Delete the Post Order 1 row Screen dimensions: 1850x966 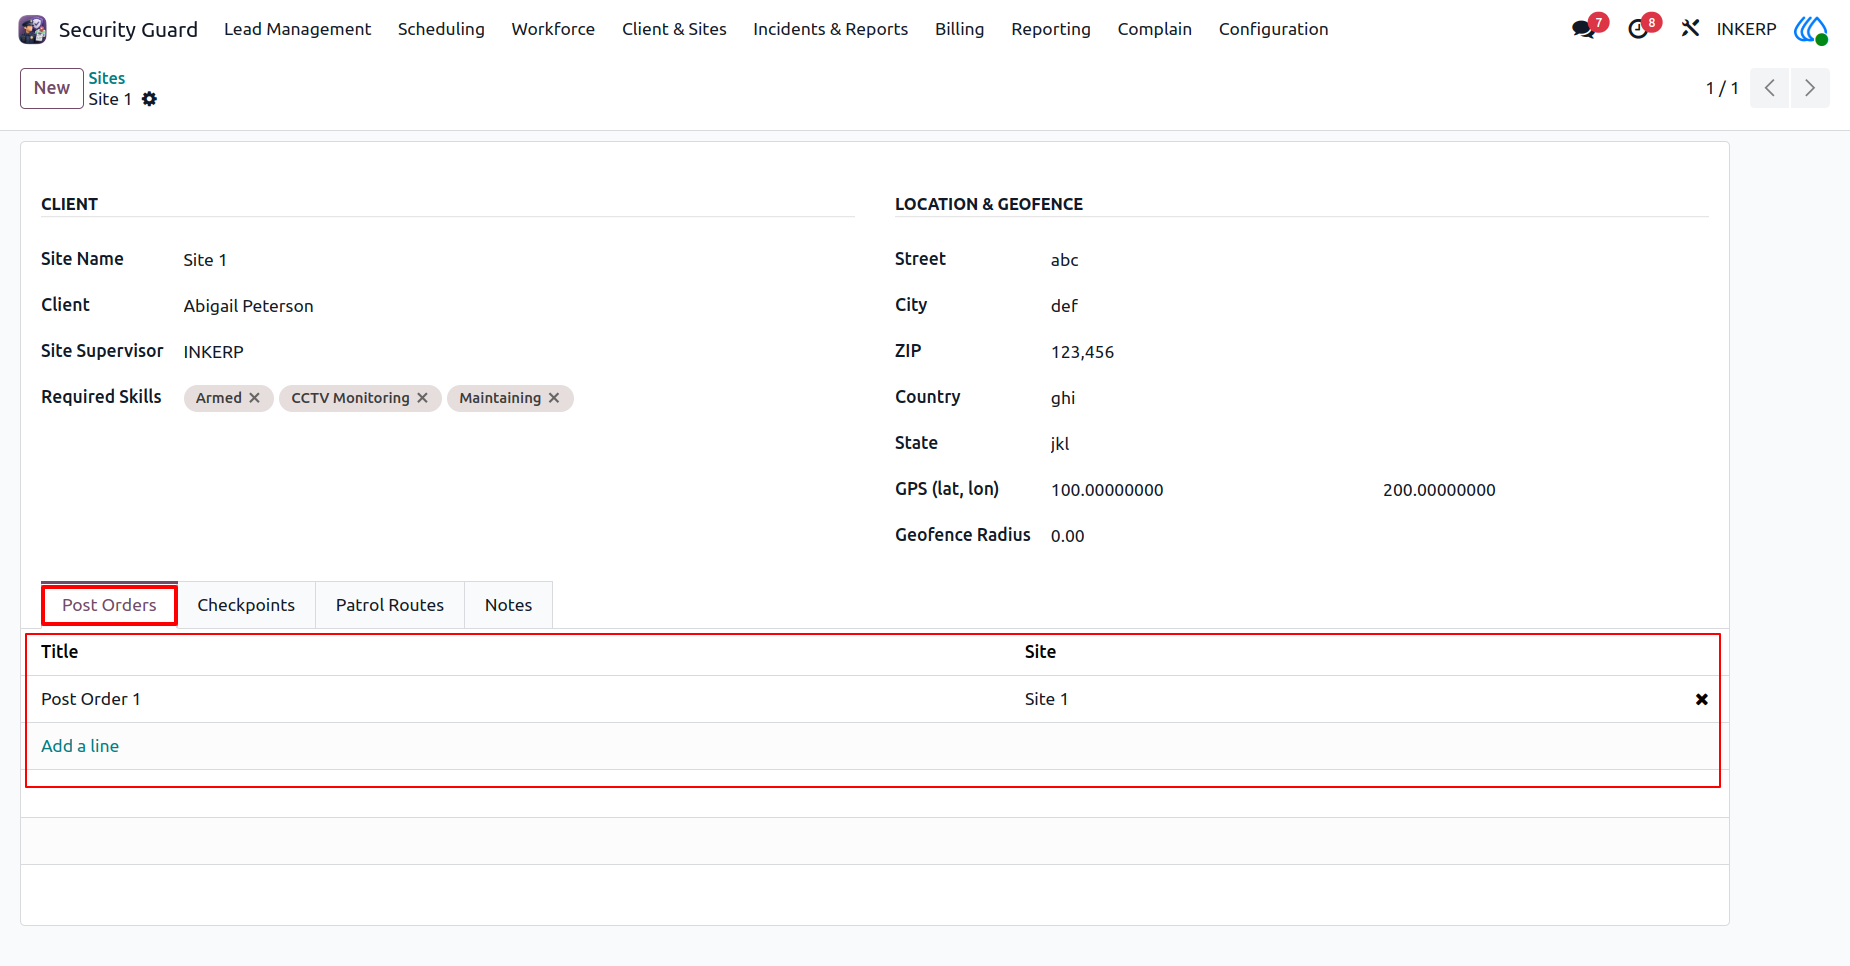1701,699
